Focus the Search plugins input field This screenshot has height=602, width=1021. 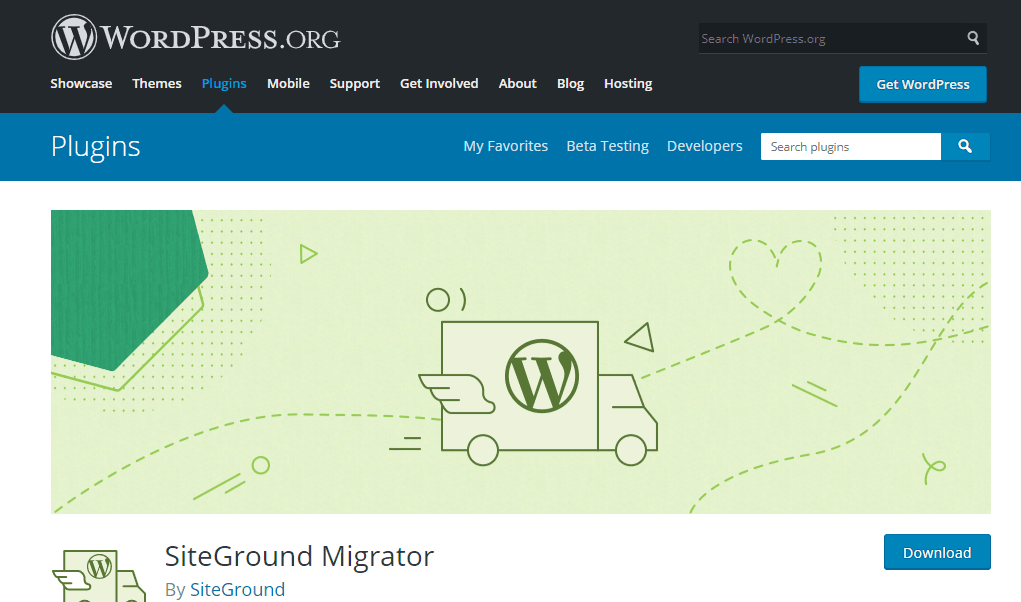click(x=851, y=146)
